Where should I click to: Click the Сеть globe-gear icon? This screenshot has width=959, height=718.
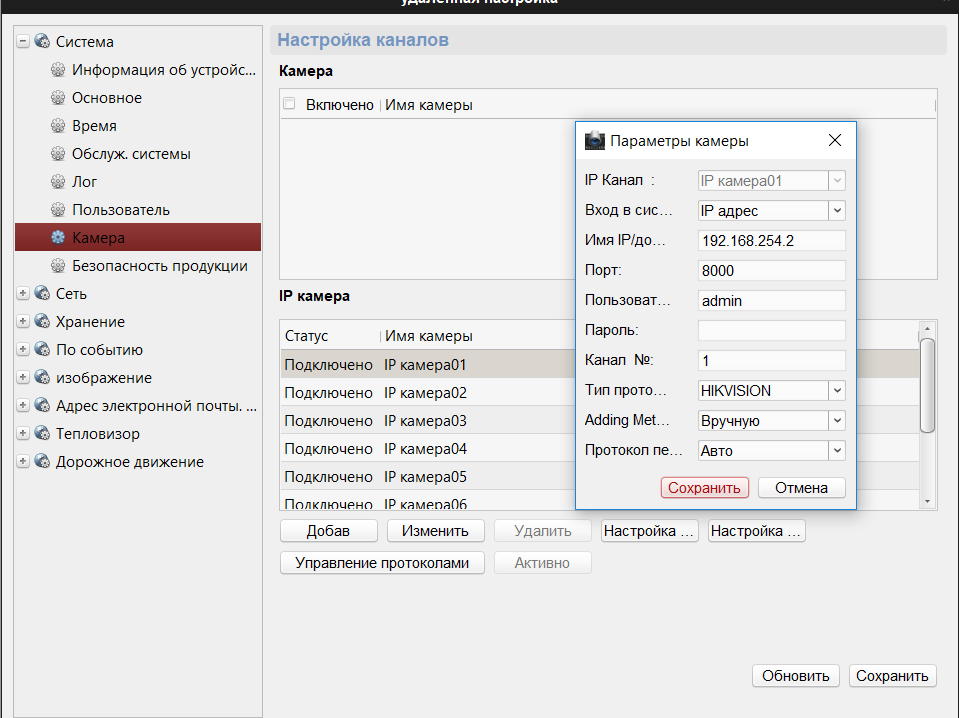click(x=42, y=294)
